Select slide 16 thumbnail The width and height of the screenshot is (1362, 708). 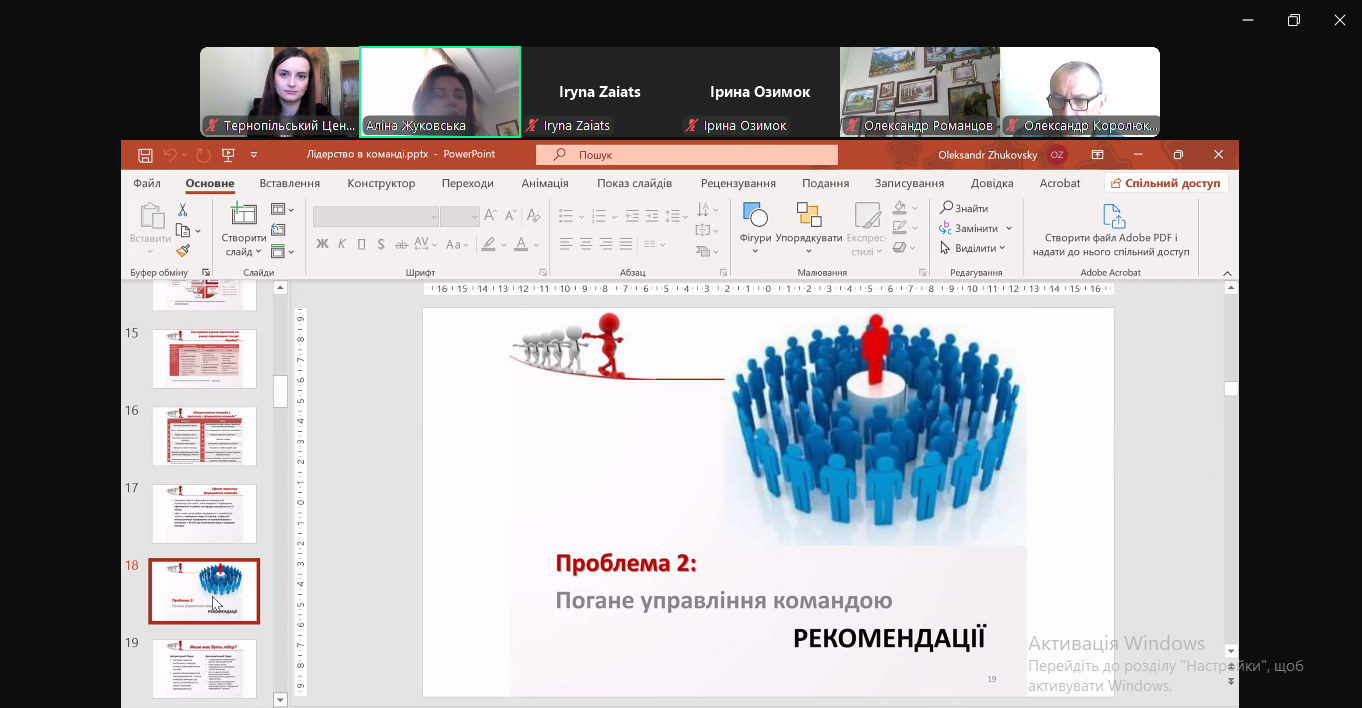[205, 436]
